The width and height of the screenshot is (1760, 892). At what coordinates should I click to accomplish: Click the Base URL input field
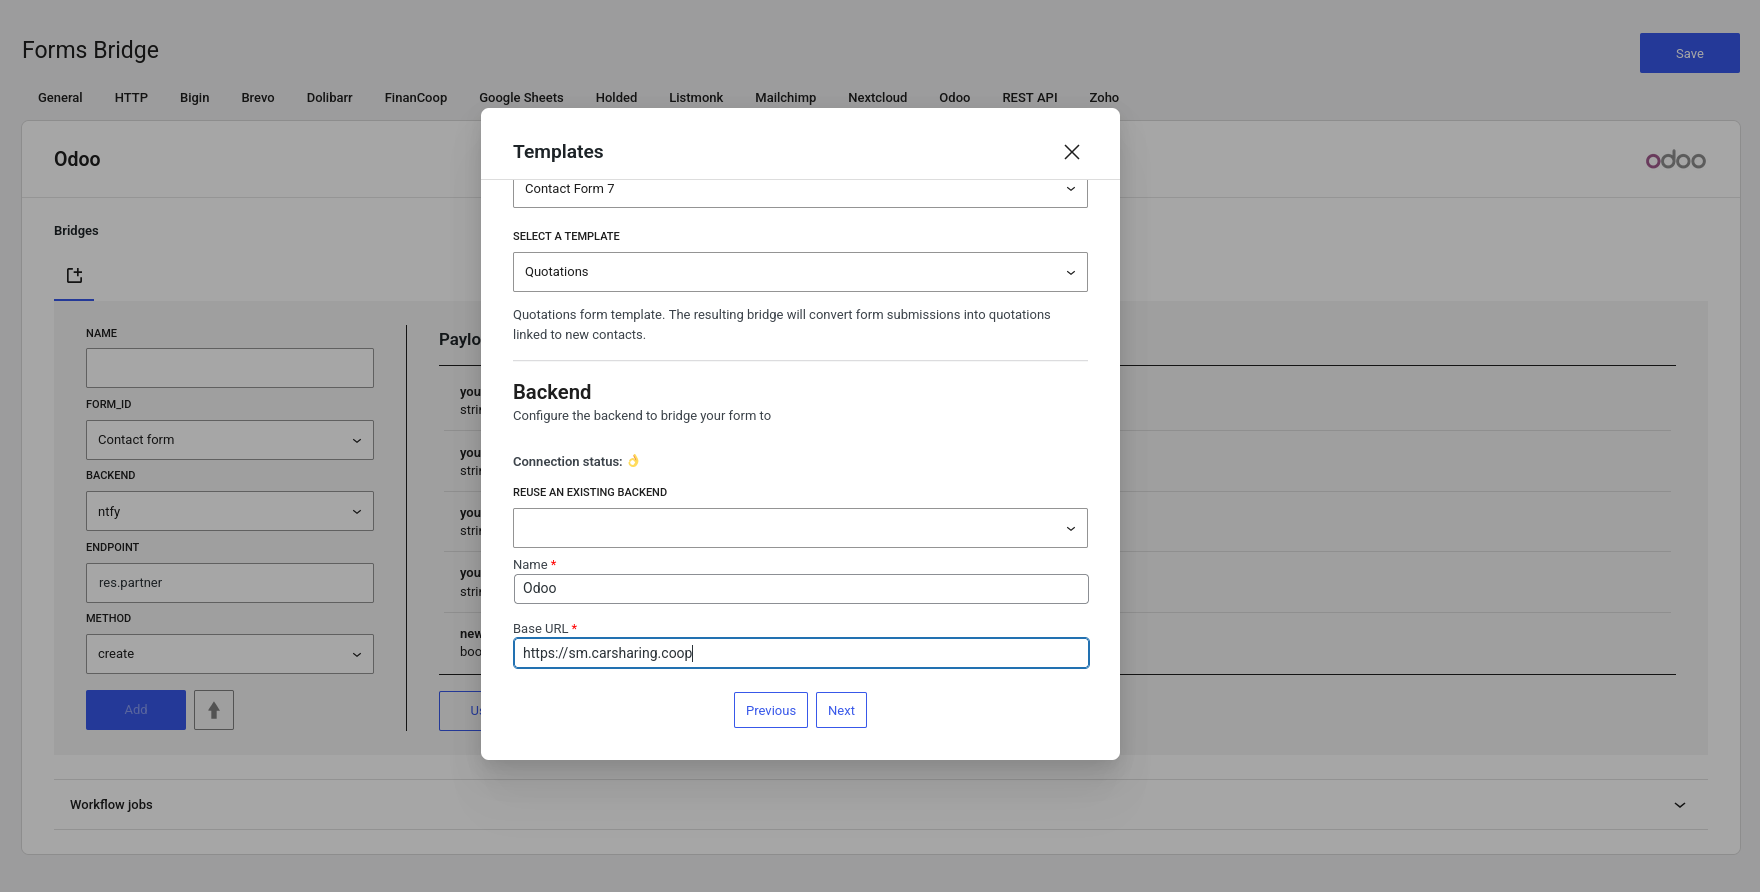click(x=801, y=653)
